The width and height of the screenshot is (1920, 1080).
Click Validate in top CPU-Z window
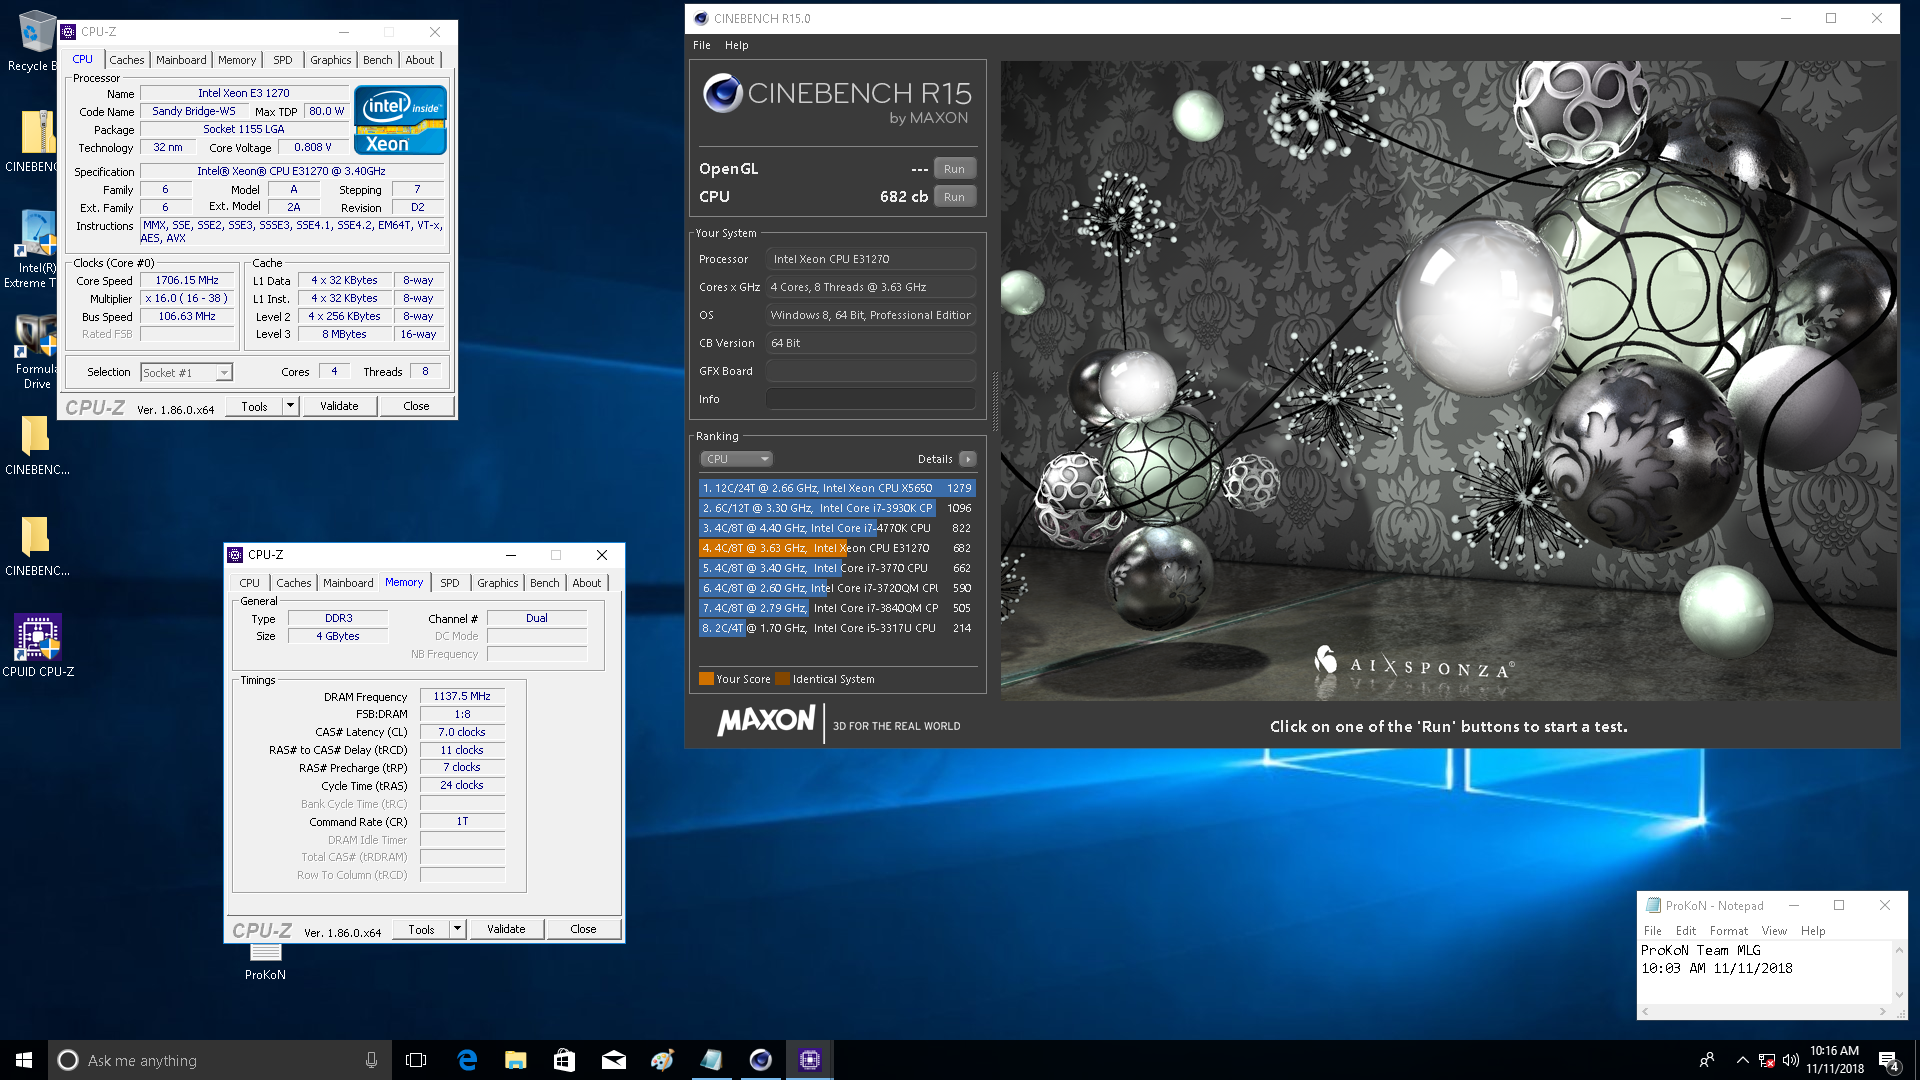(339, 406)
